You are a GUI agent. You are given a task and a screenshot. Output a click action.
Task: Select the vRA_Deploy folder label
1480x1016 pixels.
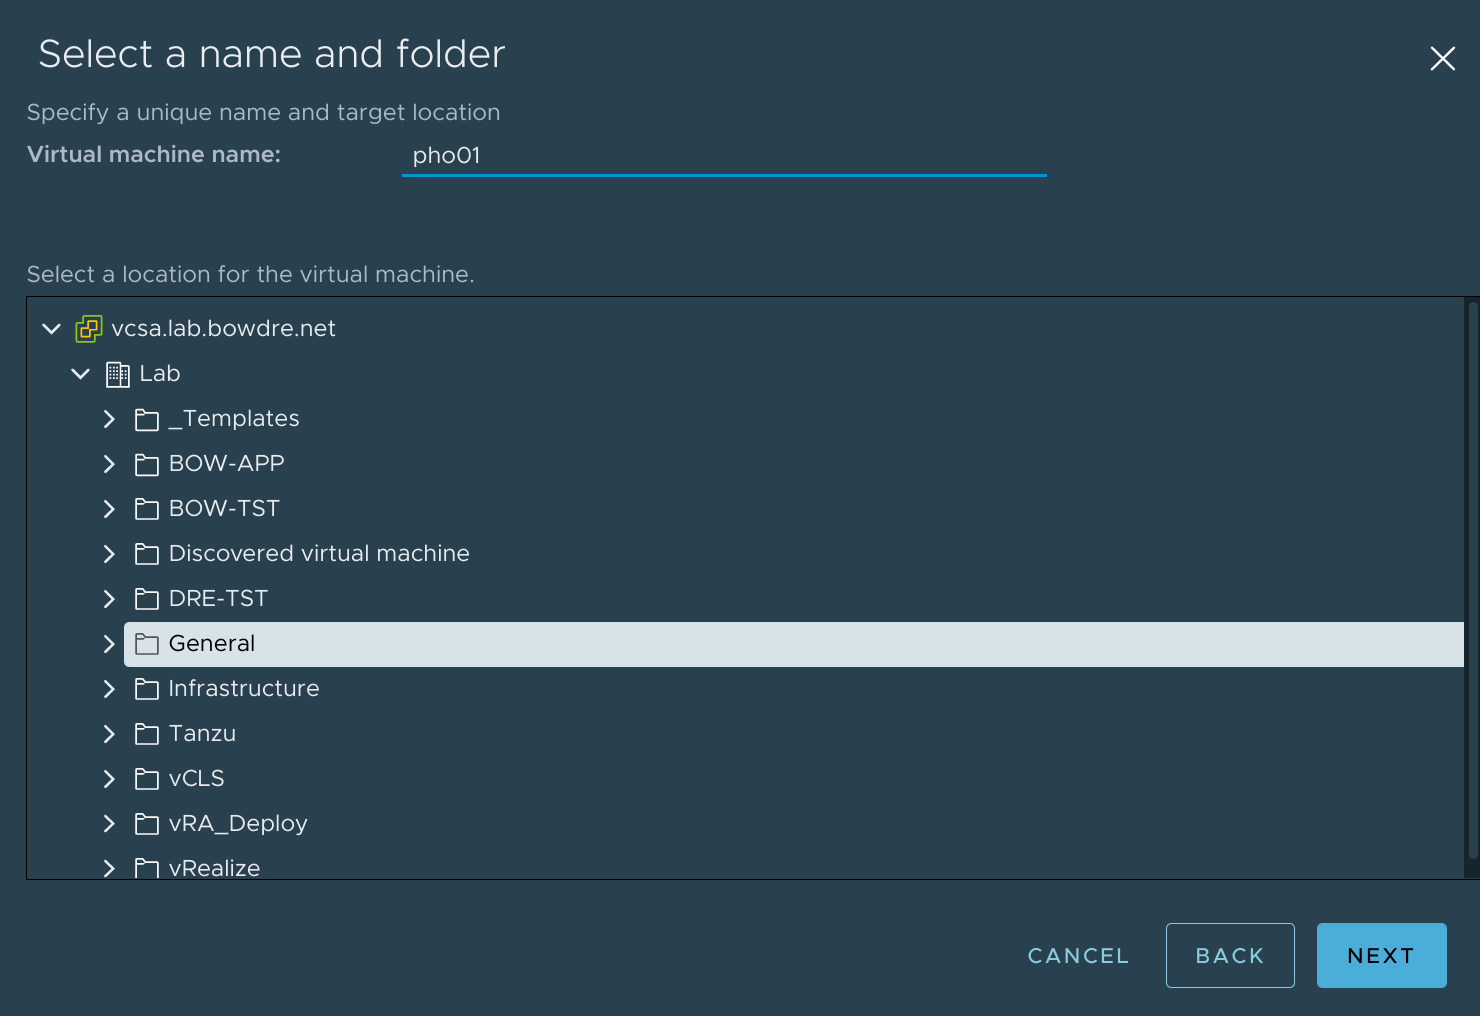click(238, 823)
